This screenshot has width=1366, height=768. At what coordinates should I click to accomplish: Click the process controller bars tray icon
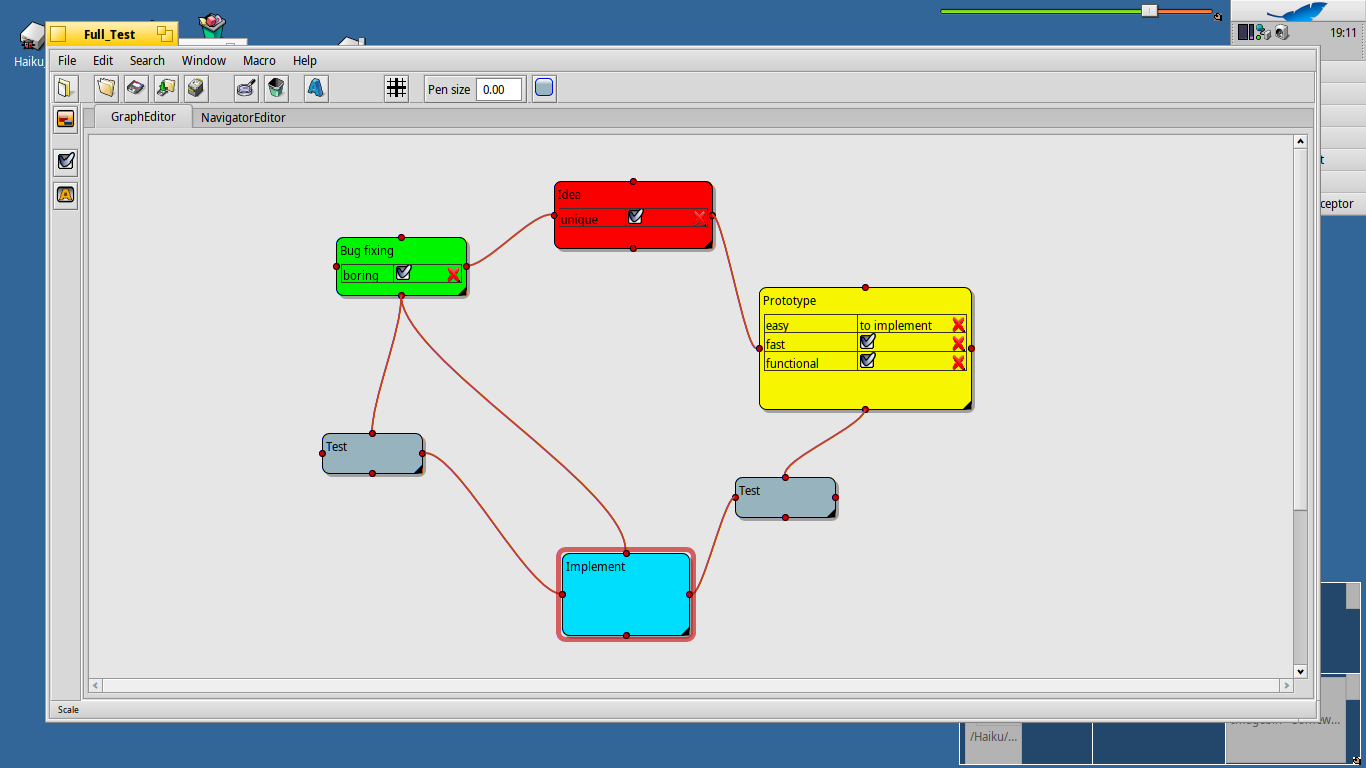[1245, 33]
